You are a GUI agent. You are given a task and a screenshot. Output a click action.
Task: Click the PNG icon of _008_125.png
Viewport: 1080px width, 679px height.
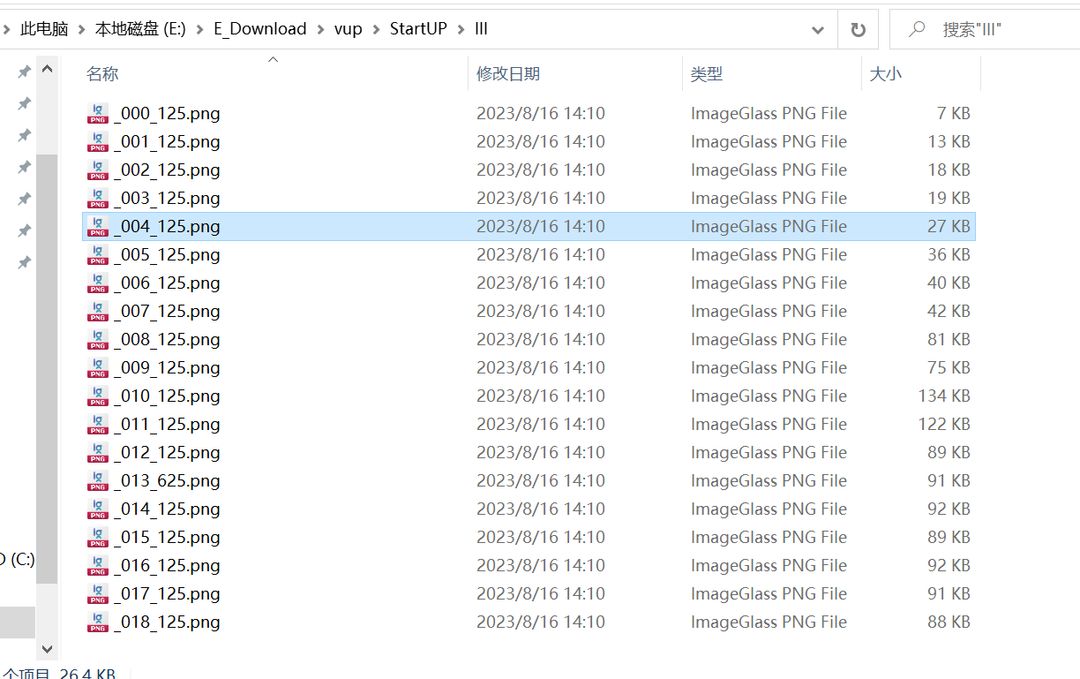pyautogui.click(x=98, y=340)
